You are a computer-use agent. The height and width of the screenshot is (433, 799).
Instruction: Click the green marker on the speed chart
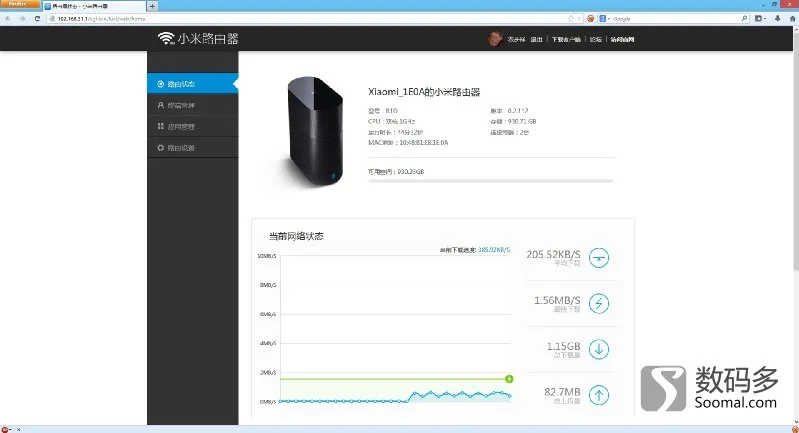(509, 378)
